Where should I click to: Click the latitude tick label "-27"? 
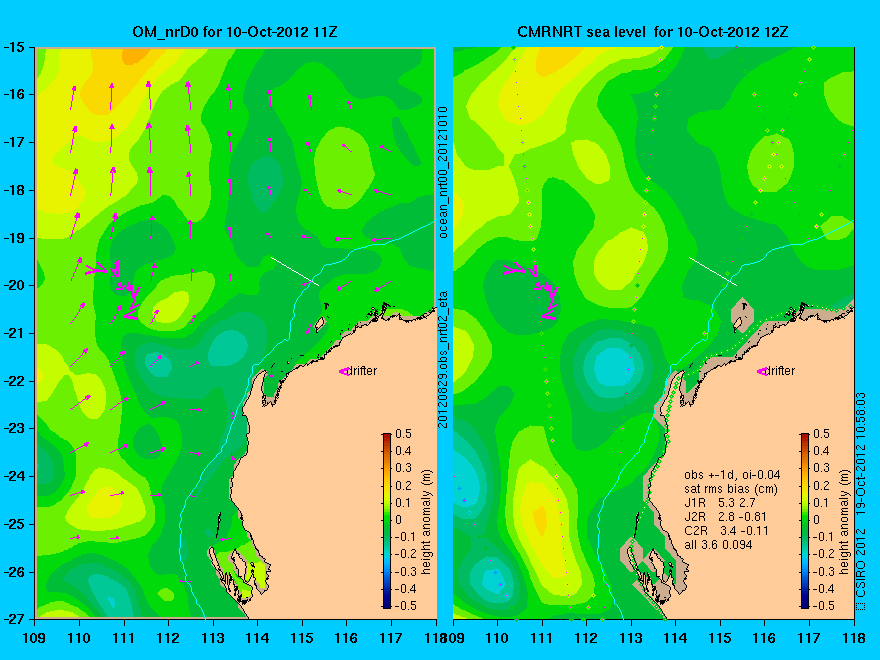pos(14,619)
